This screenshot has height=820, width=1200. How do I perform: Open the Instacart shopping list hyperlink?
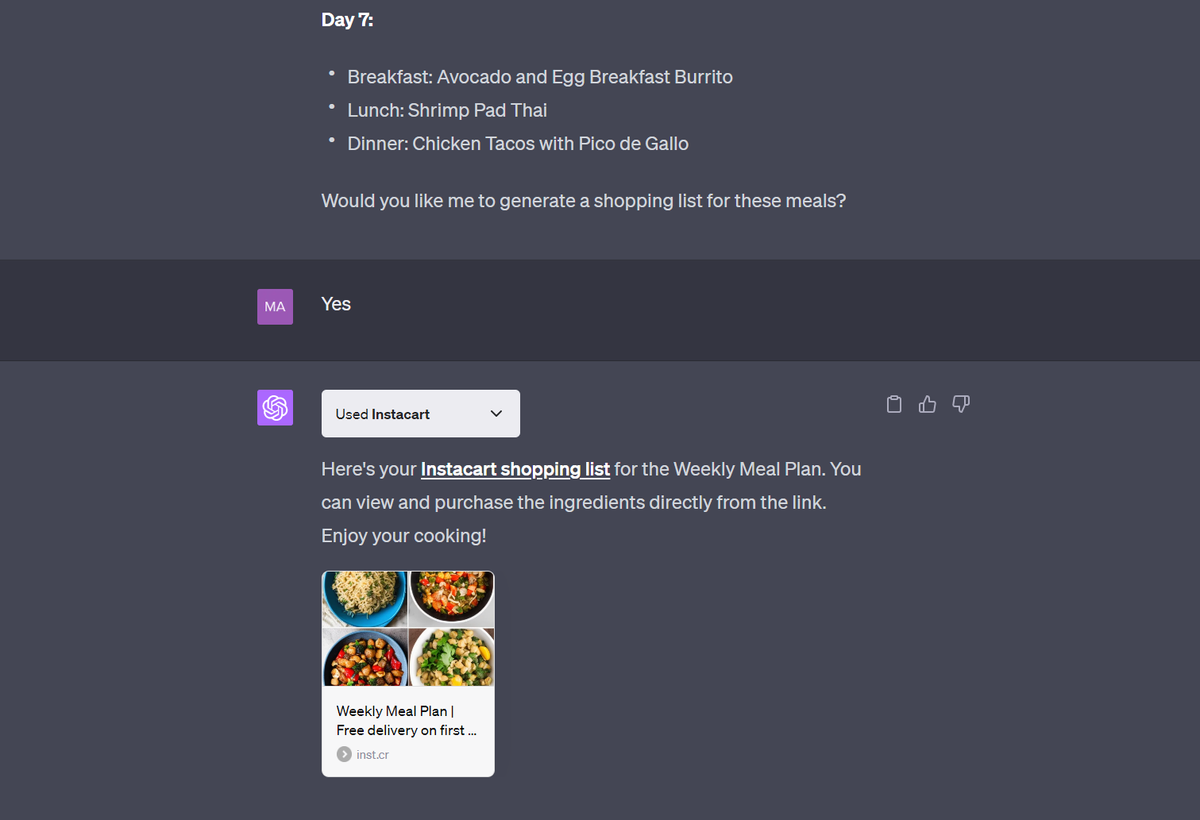[x=515, y=469]
